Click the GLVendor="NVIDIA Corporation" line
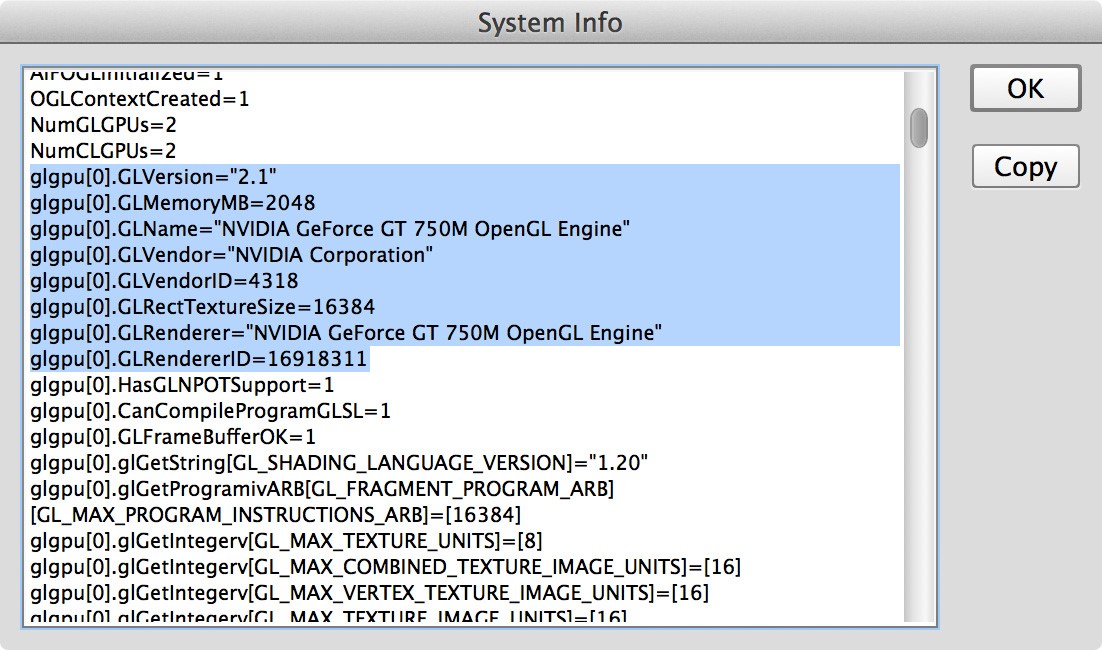 pos(231,255)
